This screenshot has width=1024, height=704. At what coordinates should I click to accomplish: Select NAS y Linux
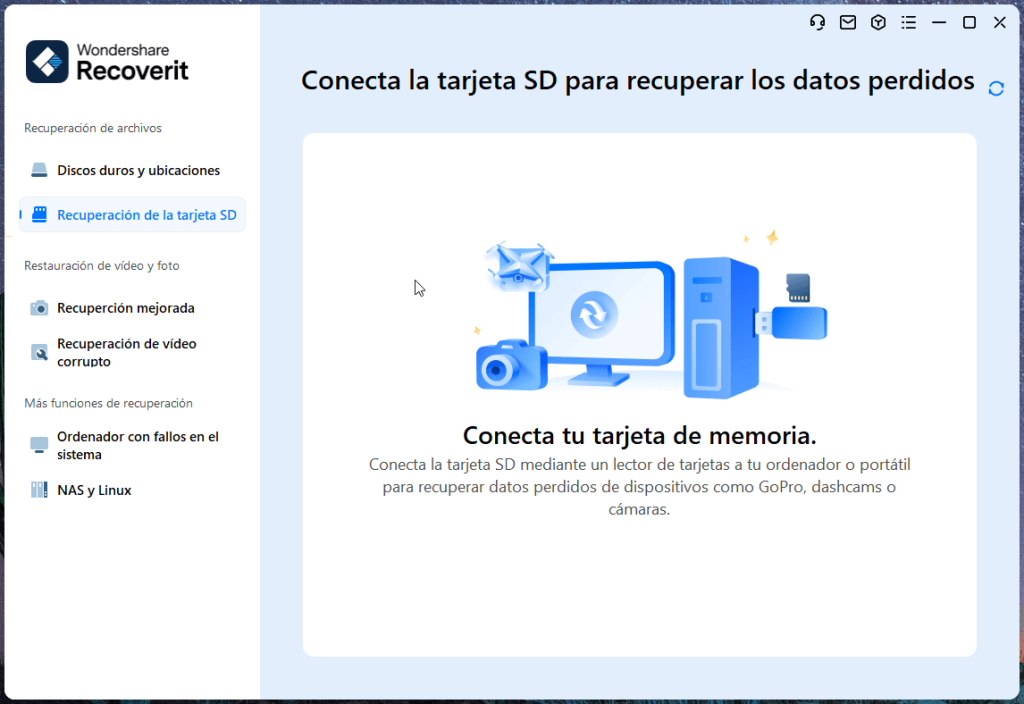click(x=133, y=490)
